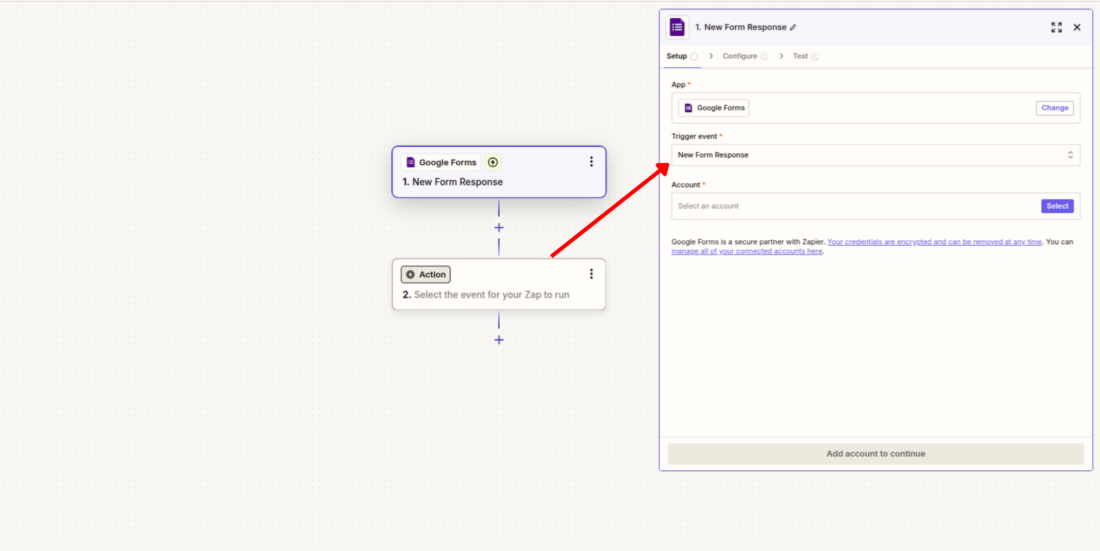Click the panel title New Form Response

741,27
